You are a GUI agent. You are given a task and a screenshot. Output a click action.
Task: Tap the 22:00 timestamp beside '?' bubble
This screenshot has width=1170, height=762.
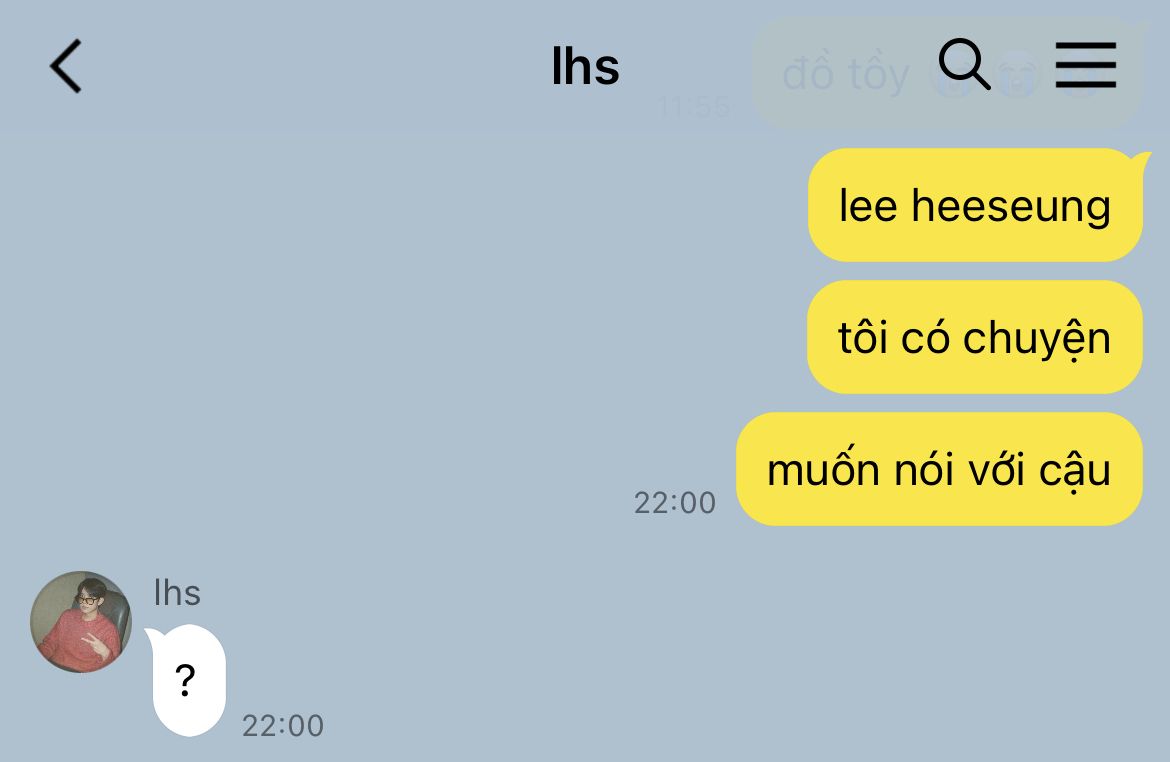tap(283, 725)
